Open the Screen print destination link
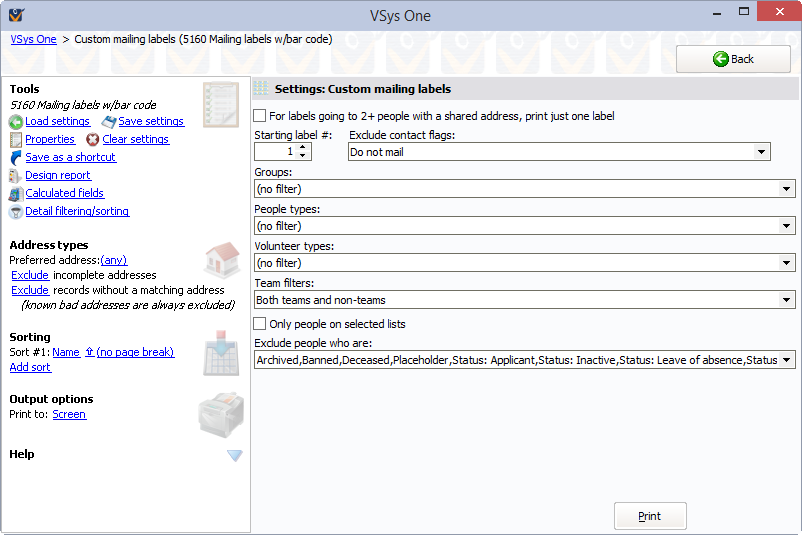Image resolution: width=802 pixels, height=535 pixels. 69,414
